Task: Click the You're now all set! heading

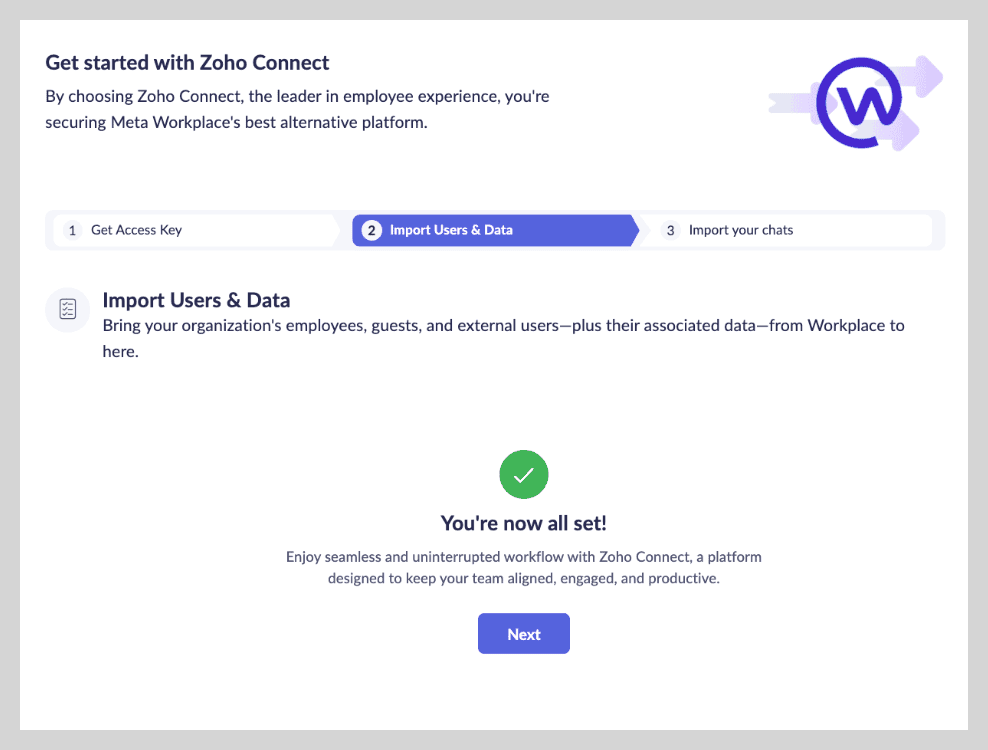Action: pyautogui.click(x=523, y=523)
